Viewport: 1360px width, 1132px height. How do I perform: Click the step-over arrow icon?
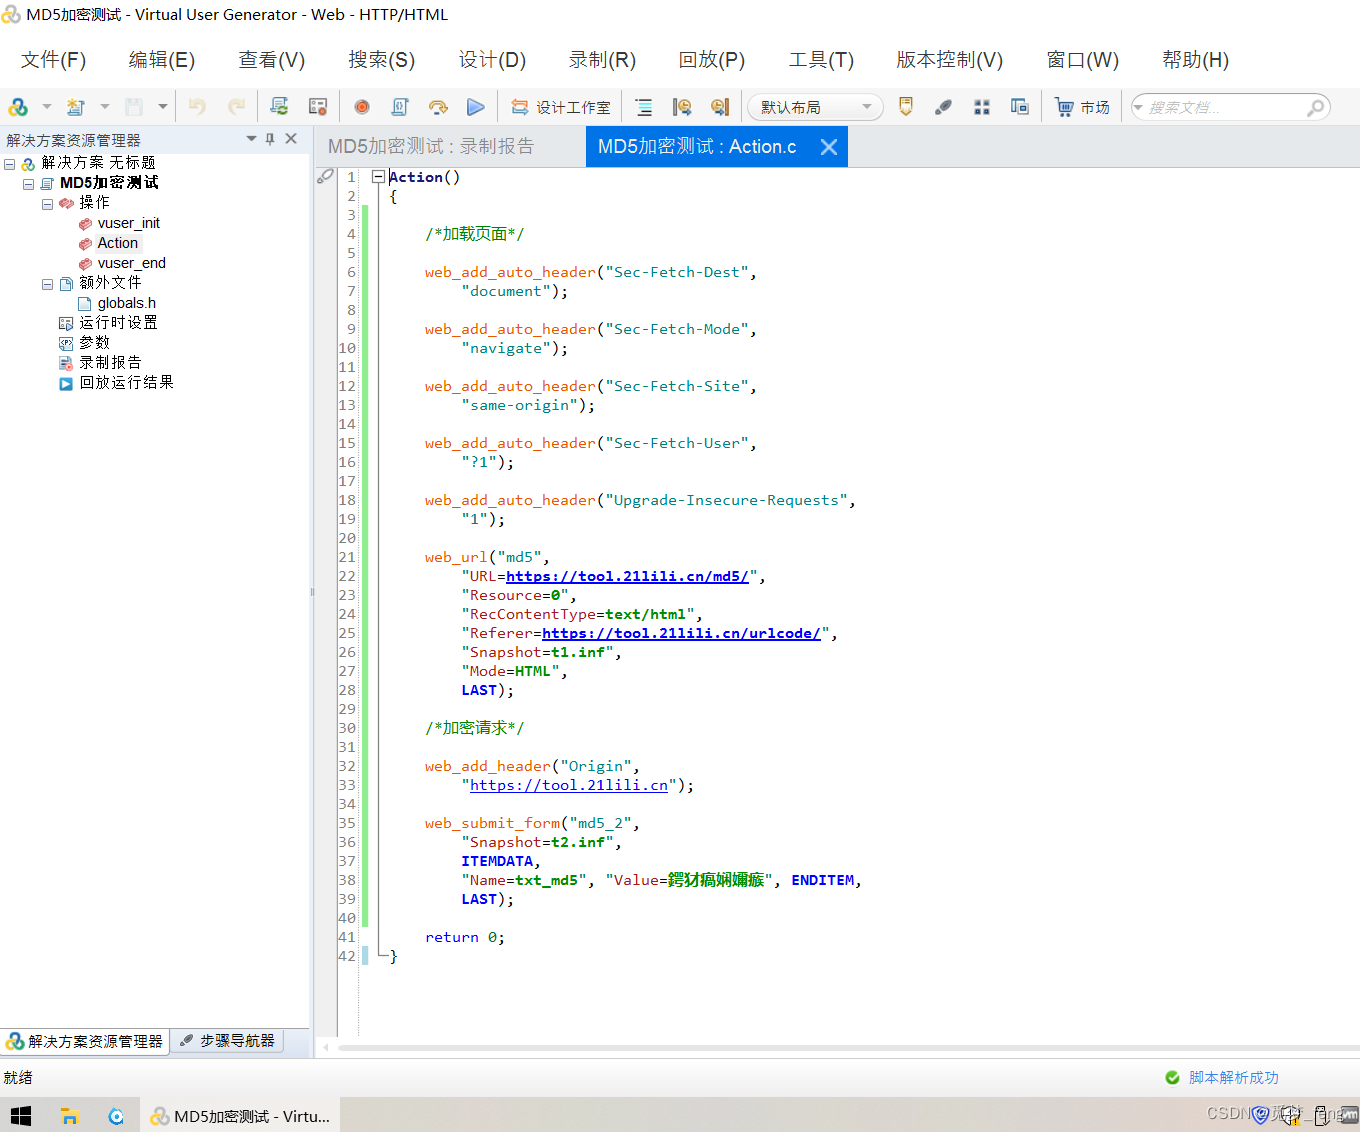(438, 107)
